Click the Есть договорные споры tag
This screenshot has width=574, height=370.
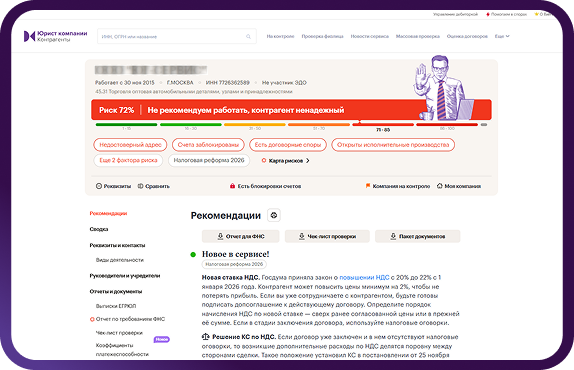point(288,145)
